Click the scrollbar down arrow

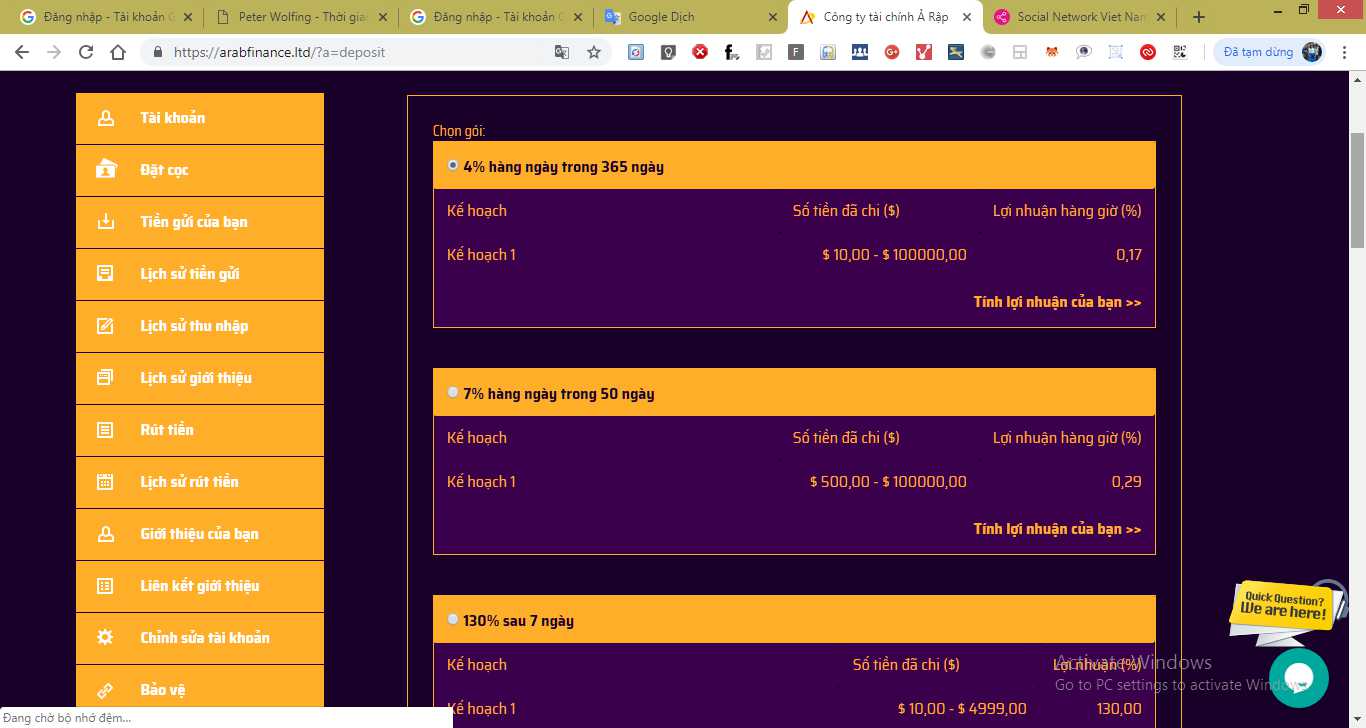(1357, 719)
